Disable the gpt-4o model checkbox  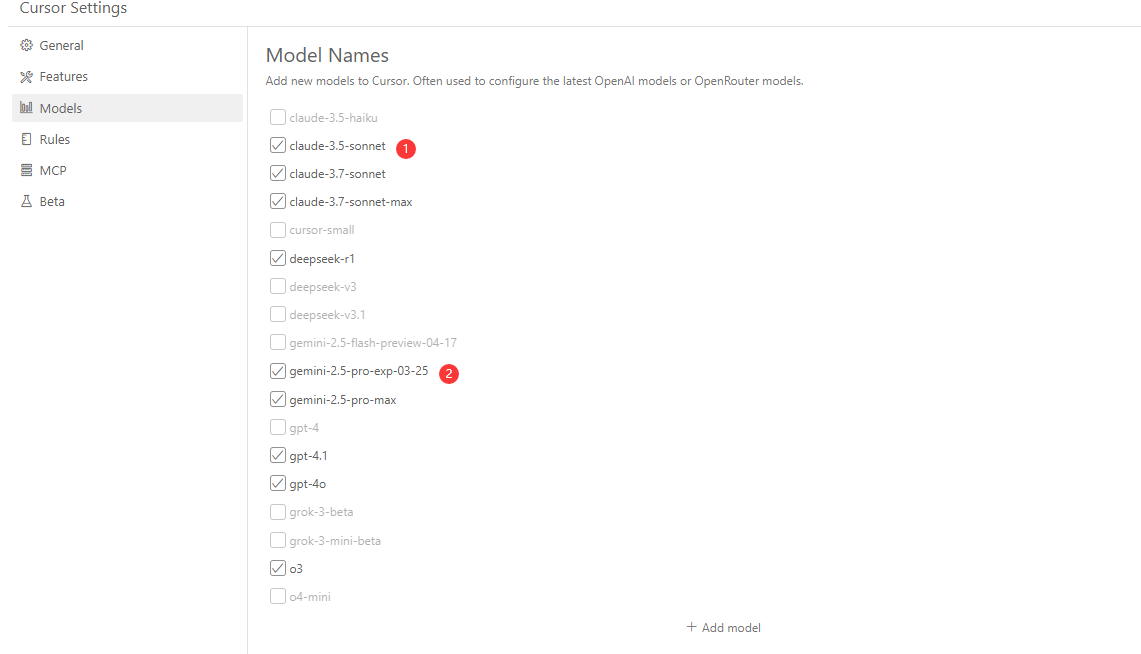tap(277, 484)
